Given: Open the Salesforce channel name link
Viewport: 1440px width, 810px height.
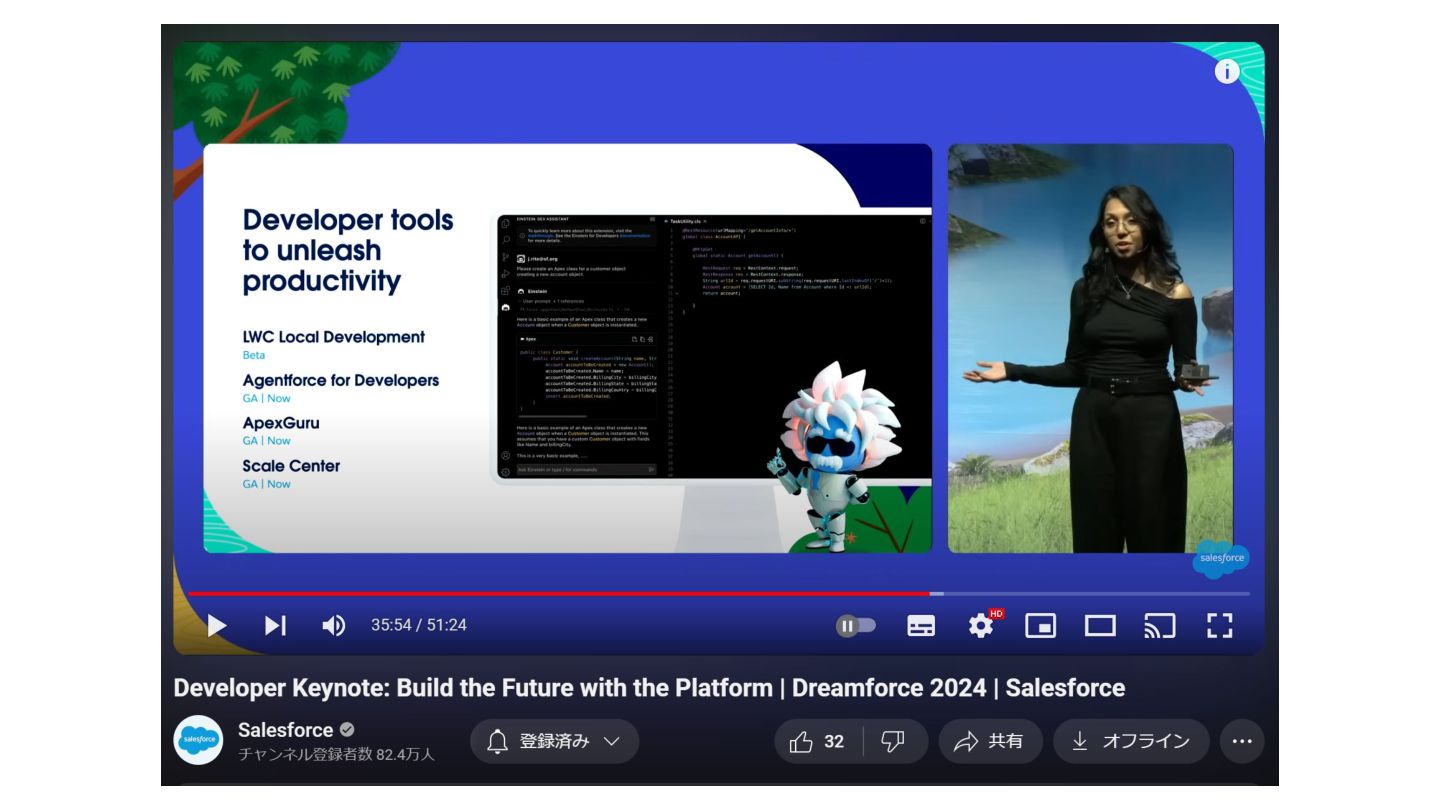Looking at the screenshot, I should [x=286, y=729].
